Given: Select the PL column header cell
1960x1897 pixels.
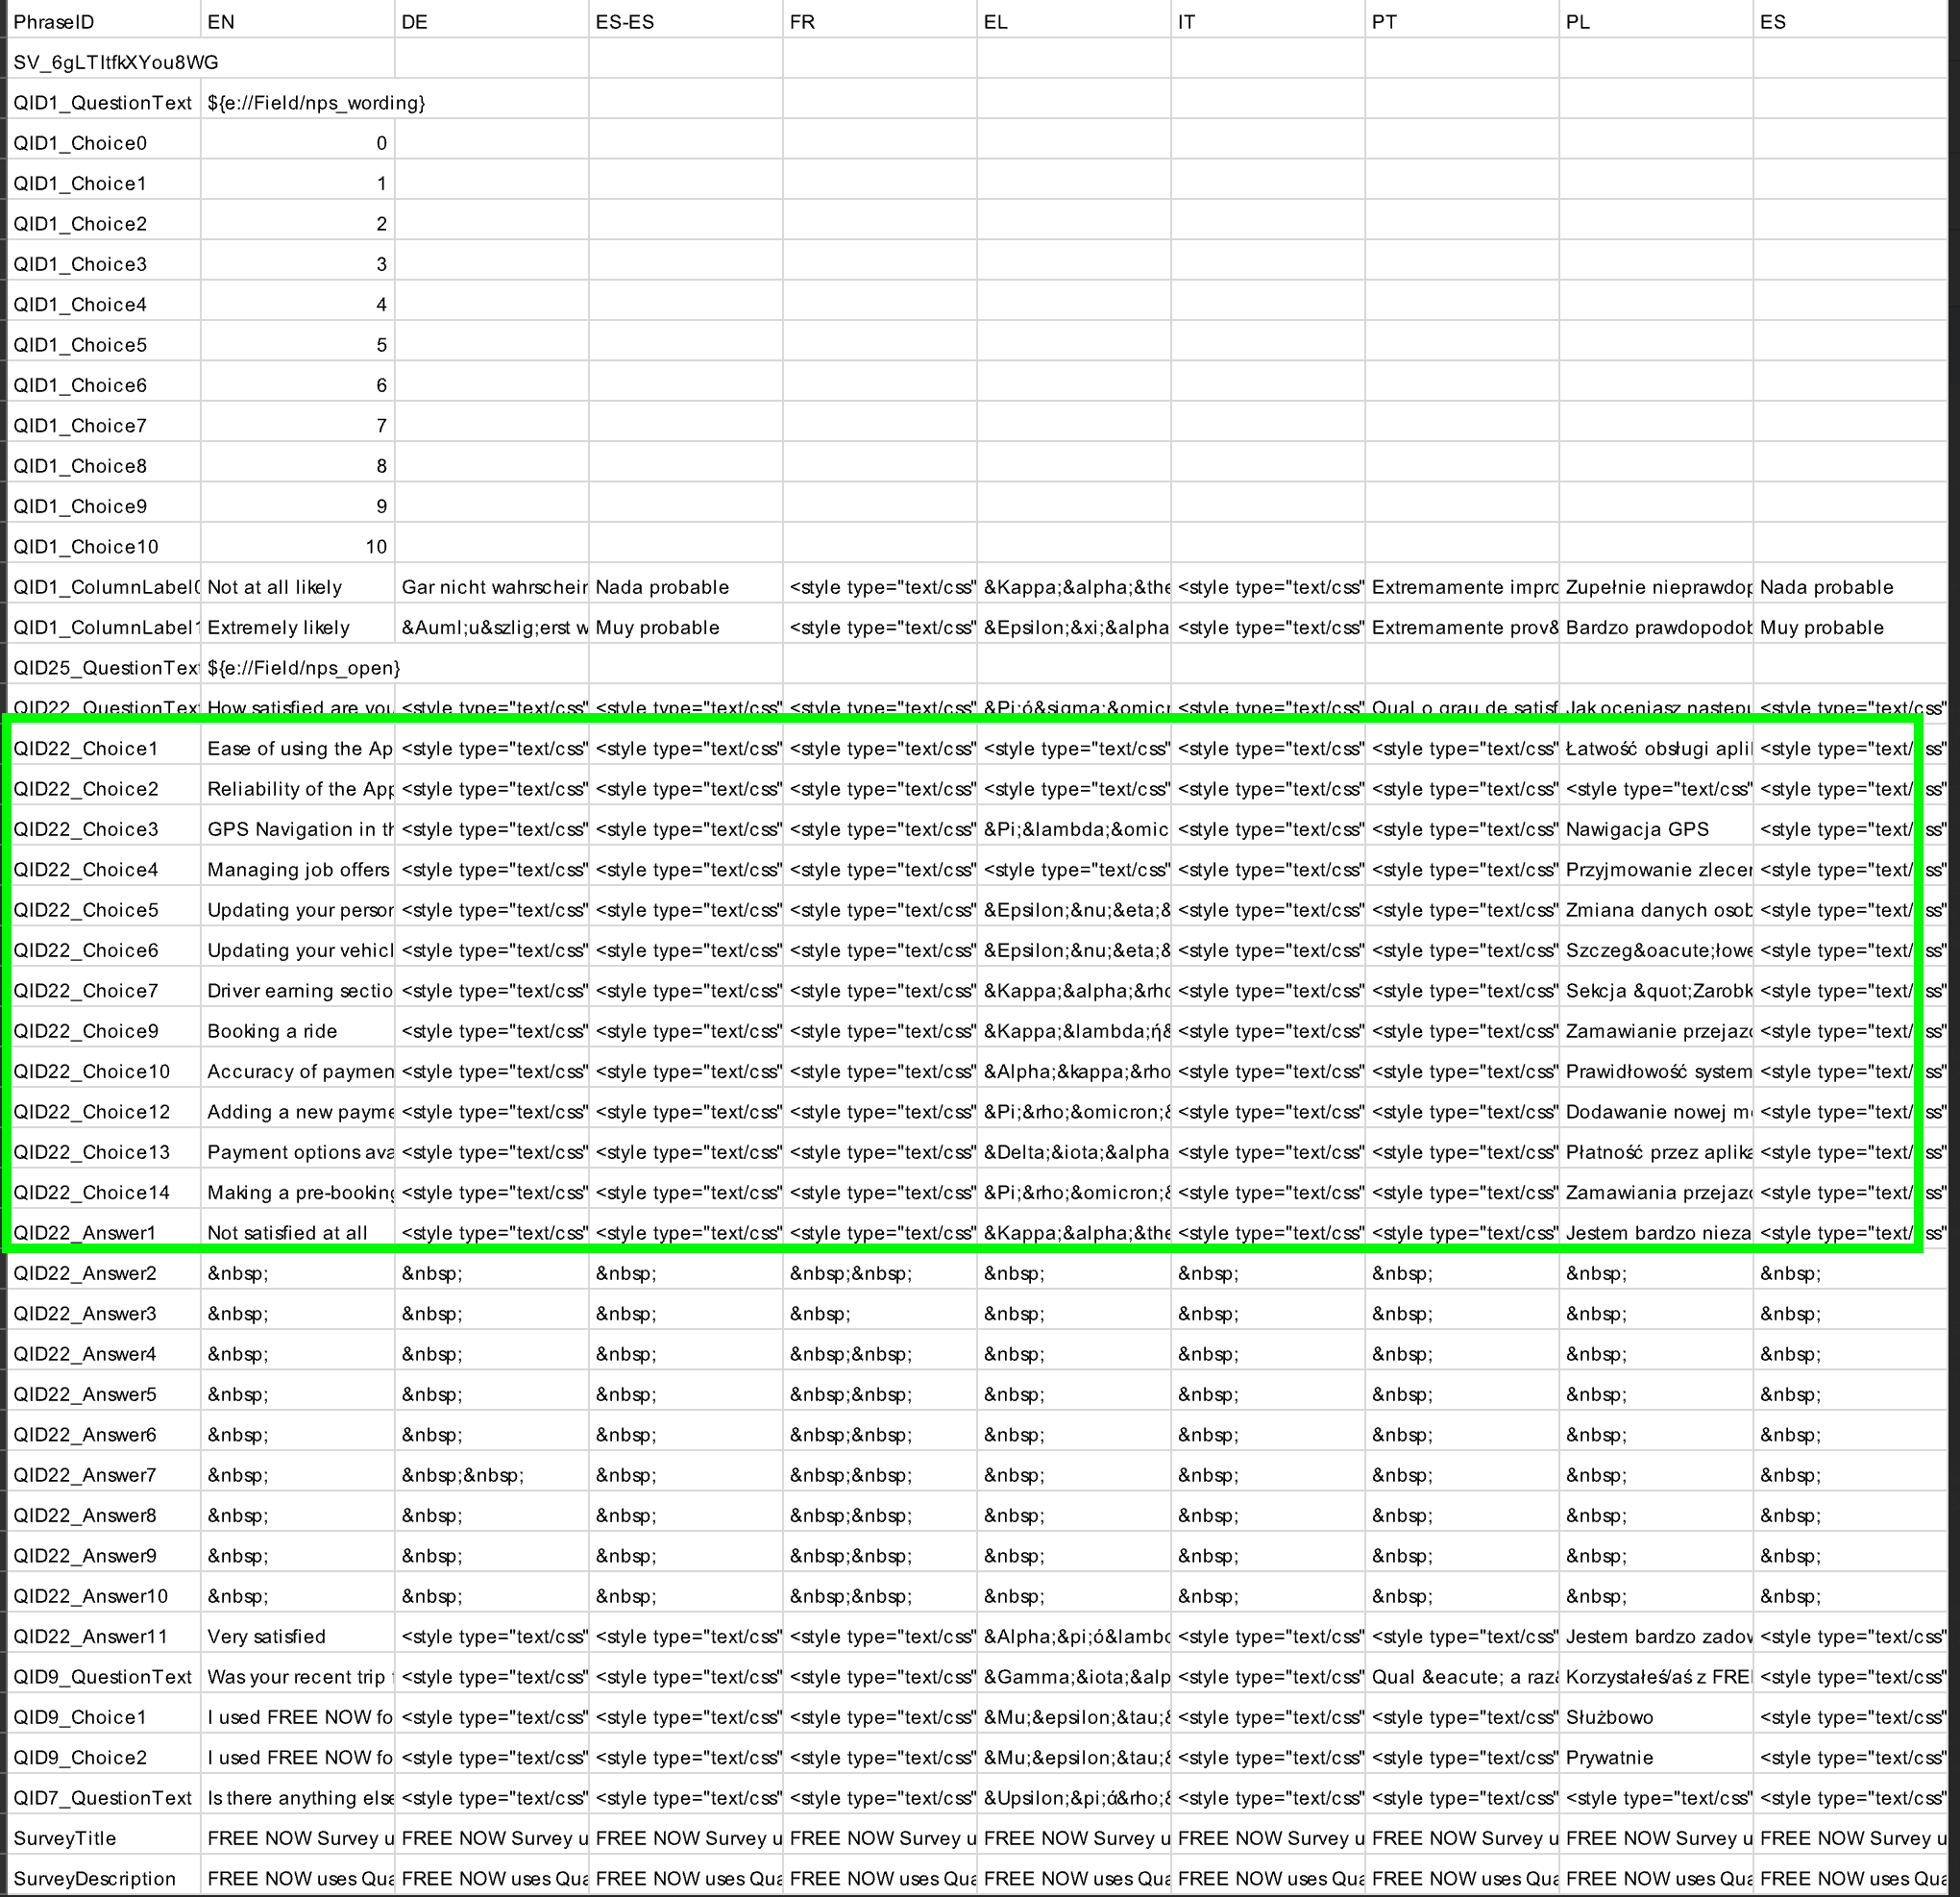Looking at the screenshot, I should tap(1656, 22).
